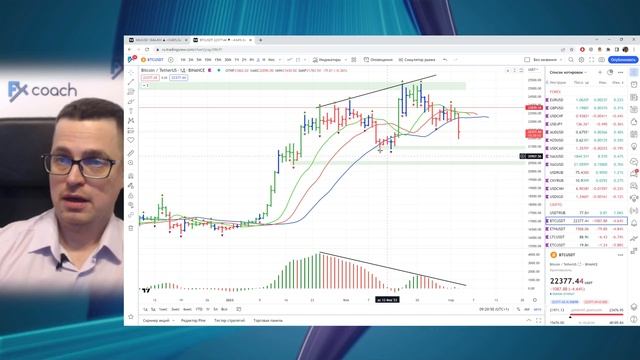Select the trend line drawing tool
This screenshot has width=640, height=360.
(x=131, y=82)
